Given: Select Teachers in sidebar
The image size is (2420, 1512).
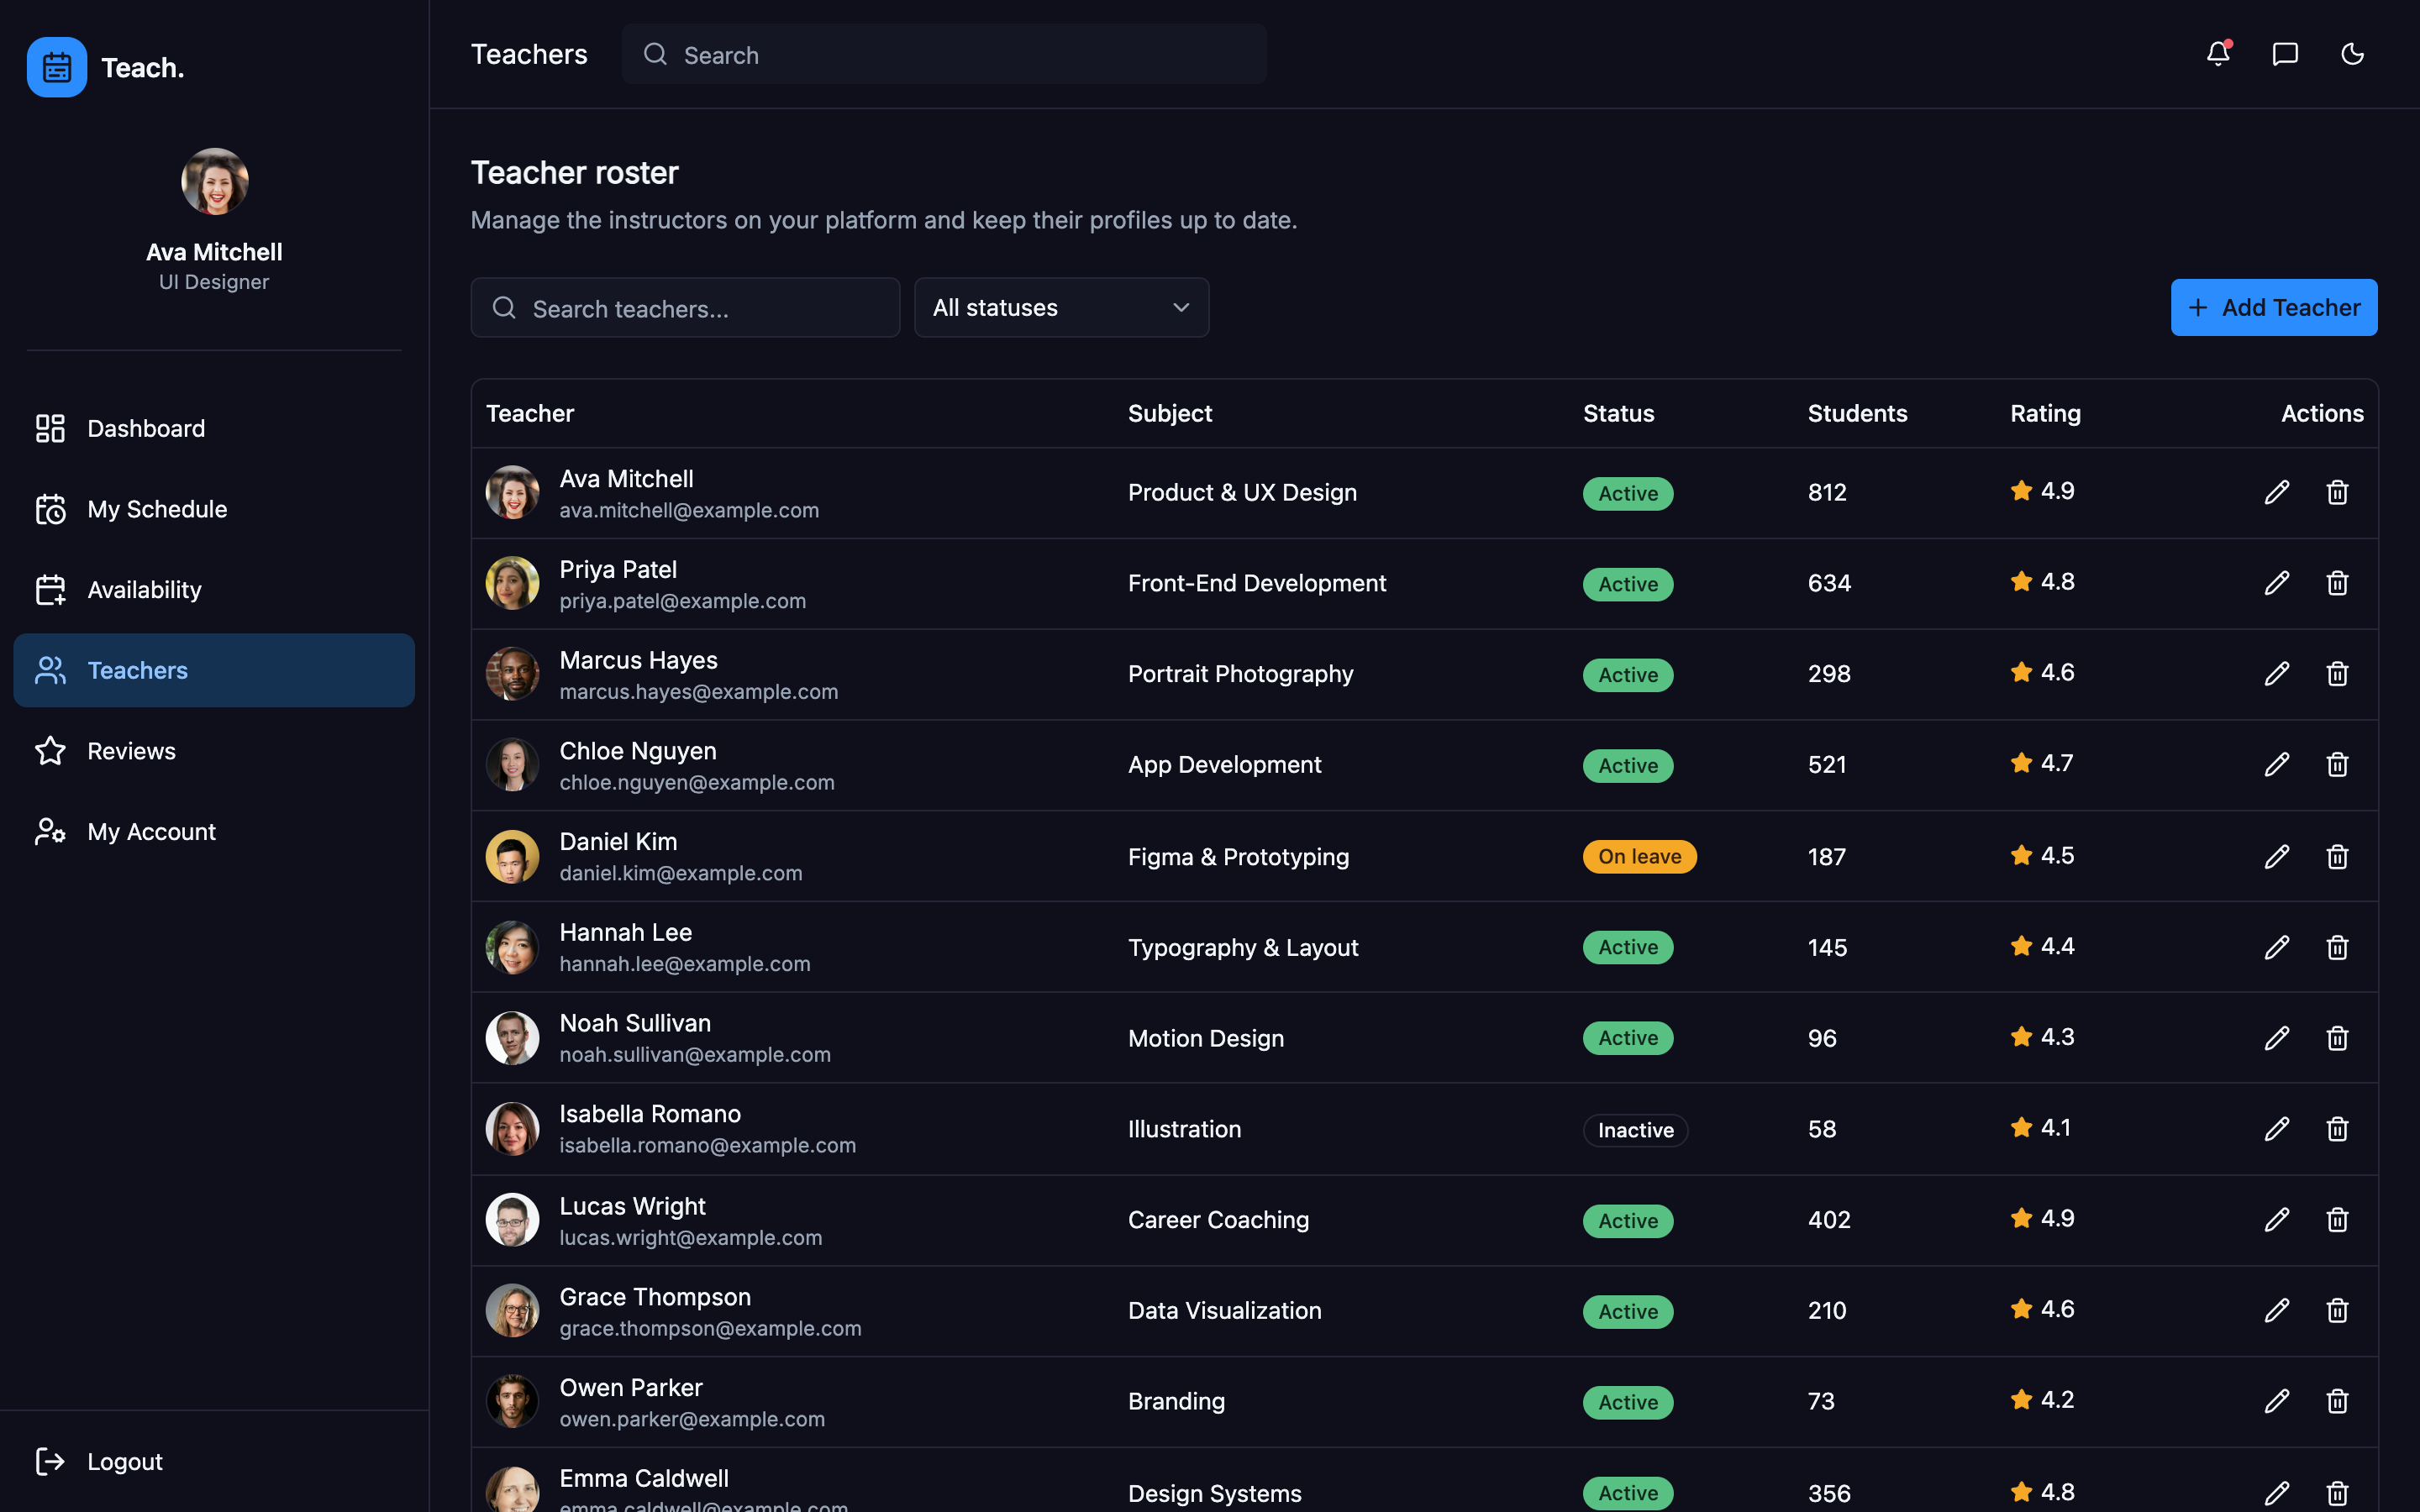Looking at the screenshot, I should [214, 670].
